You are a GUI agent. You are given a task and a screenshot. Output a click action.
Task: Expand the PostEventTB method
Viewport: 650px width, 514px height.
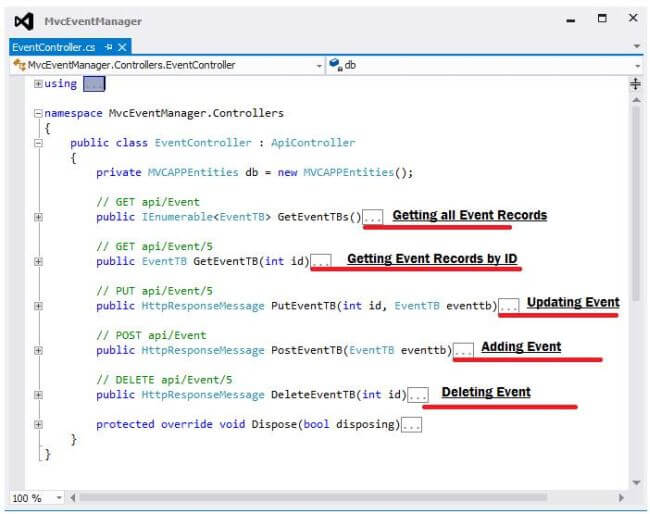coord(38,350)
